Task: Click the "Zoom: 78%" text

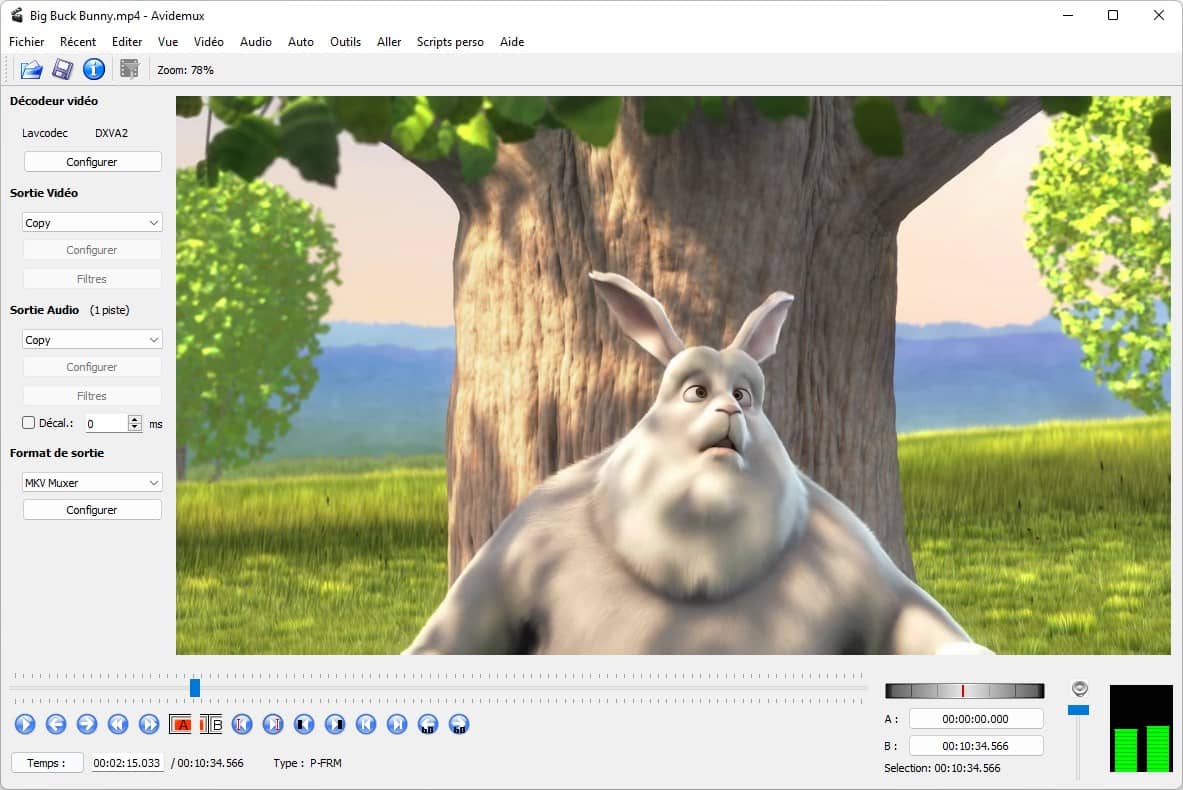Action: (x=186, y=70)
